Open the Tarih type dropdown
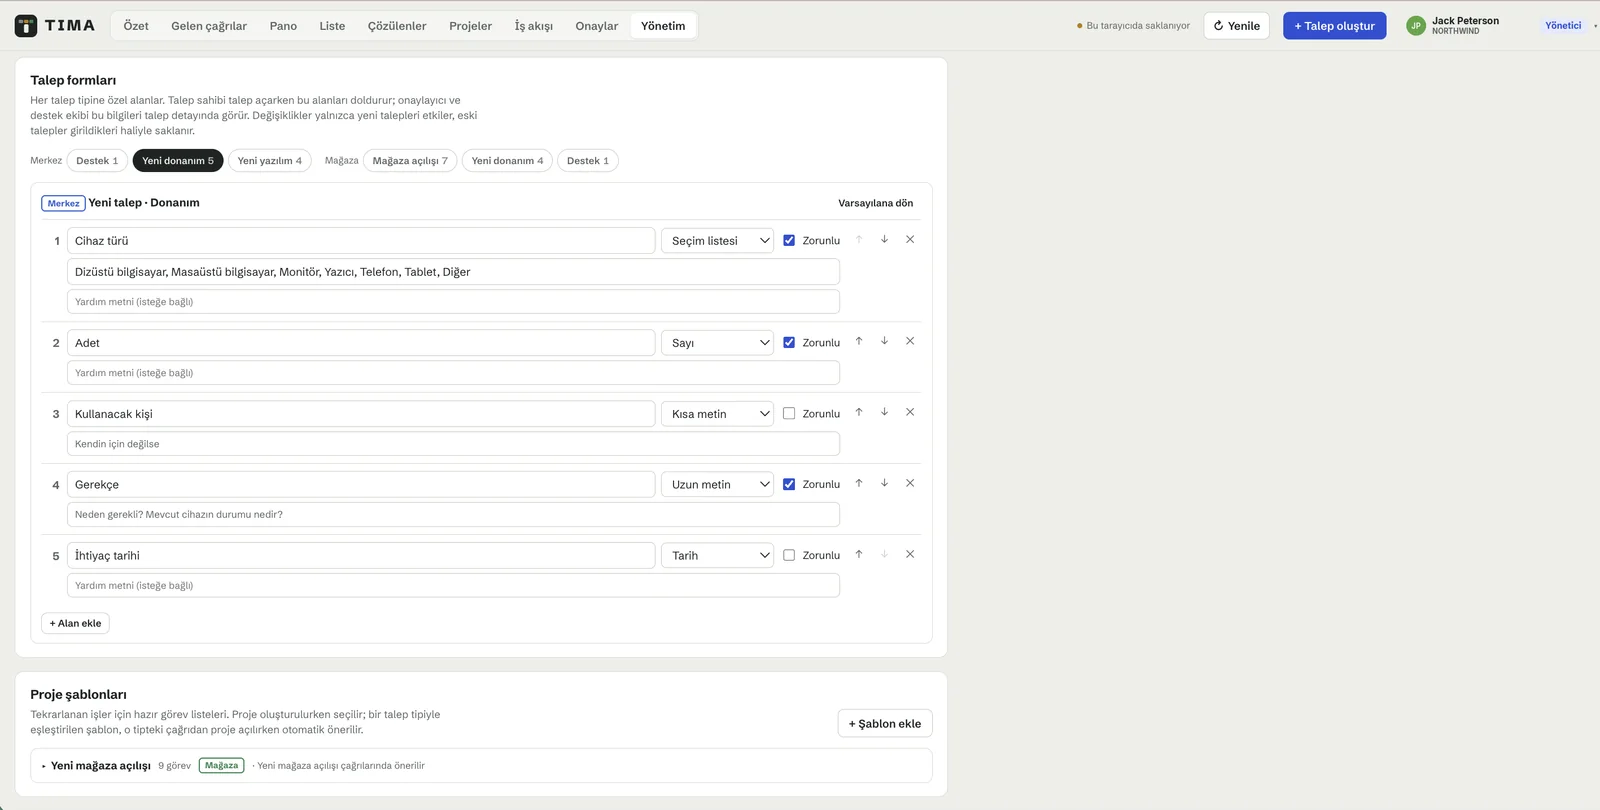 717,556
